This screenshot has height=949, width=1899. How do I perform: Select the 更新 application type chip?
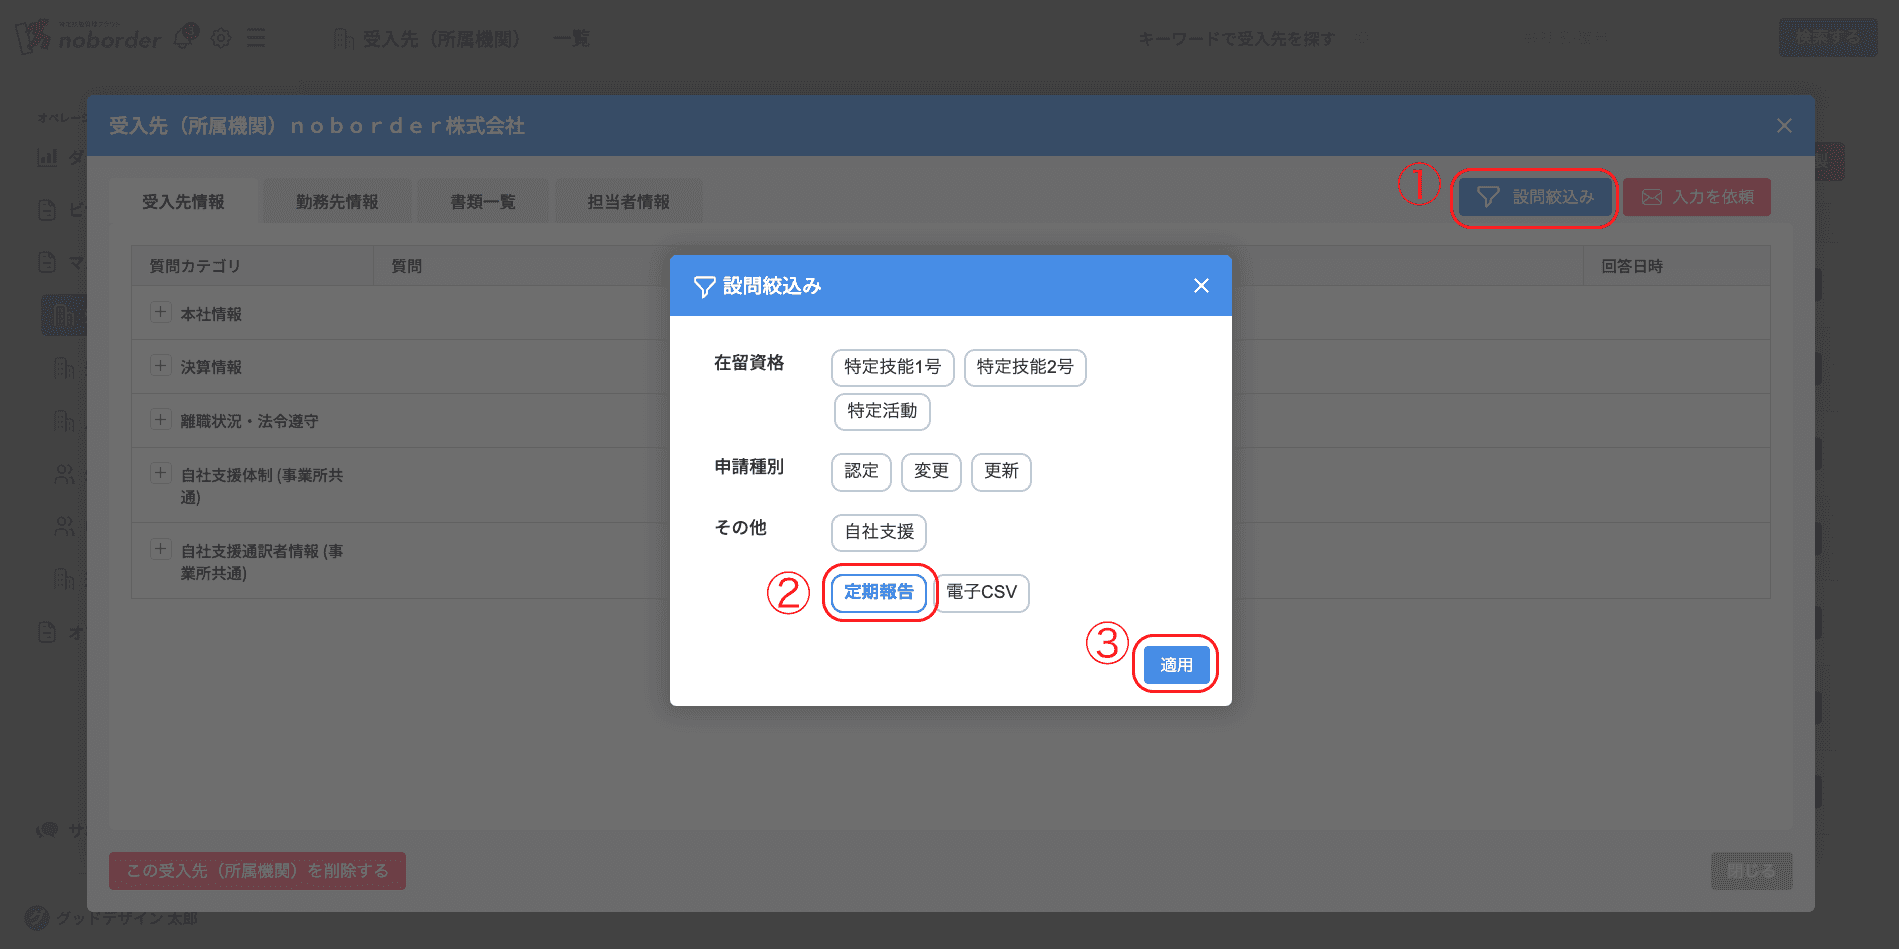coord(1000,471)
